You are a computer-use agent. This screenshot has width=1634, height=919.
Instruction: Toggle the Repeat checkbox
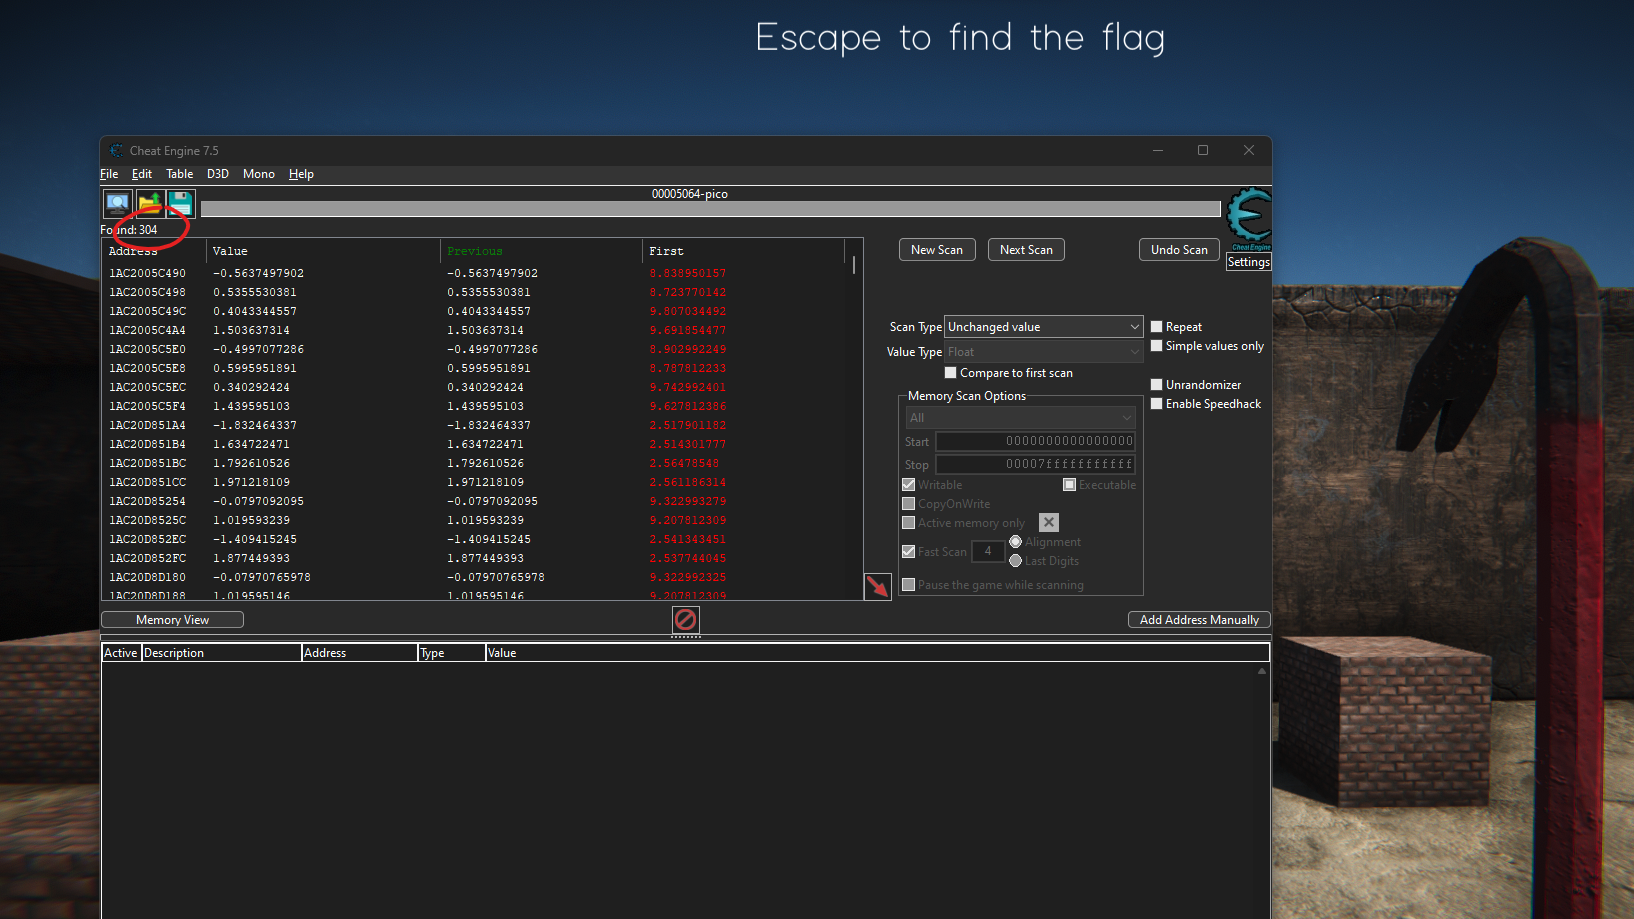(x=1156, y=327)
